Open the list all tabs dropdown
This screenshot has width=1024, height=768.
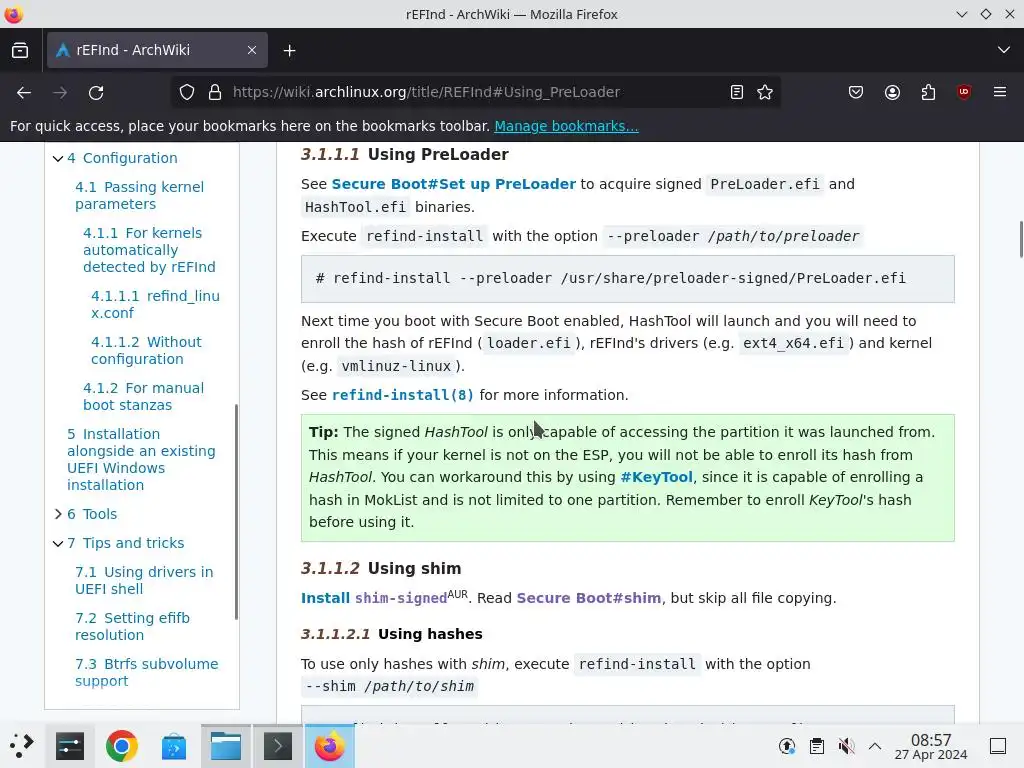point(1004,50)
